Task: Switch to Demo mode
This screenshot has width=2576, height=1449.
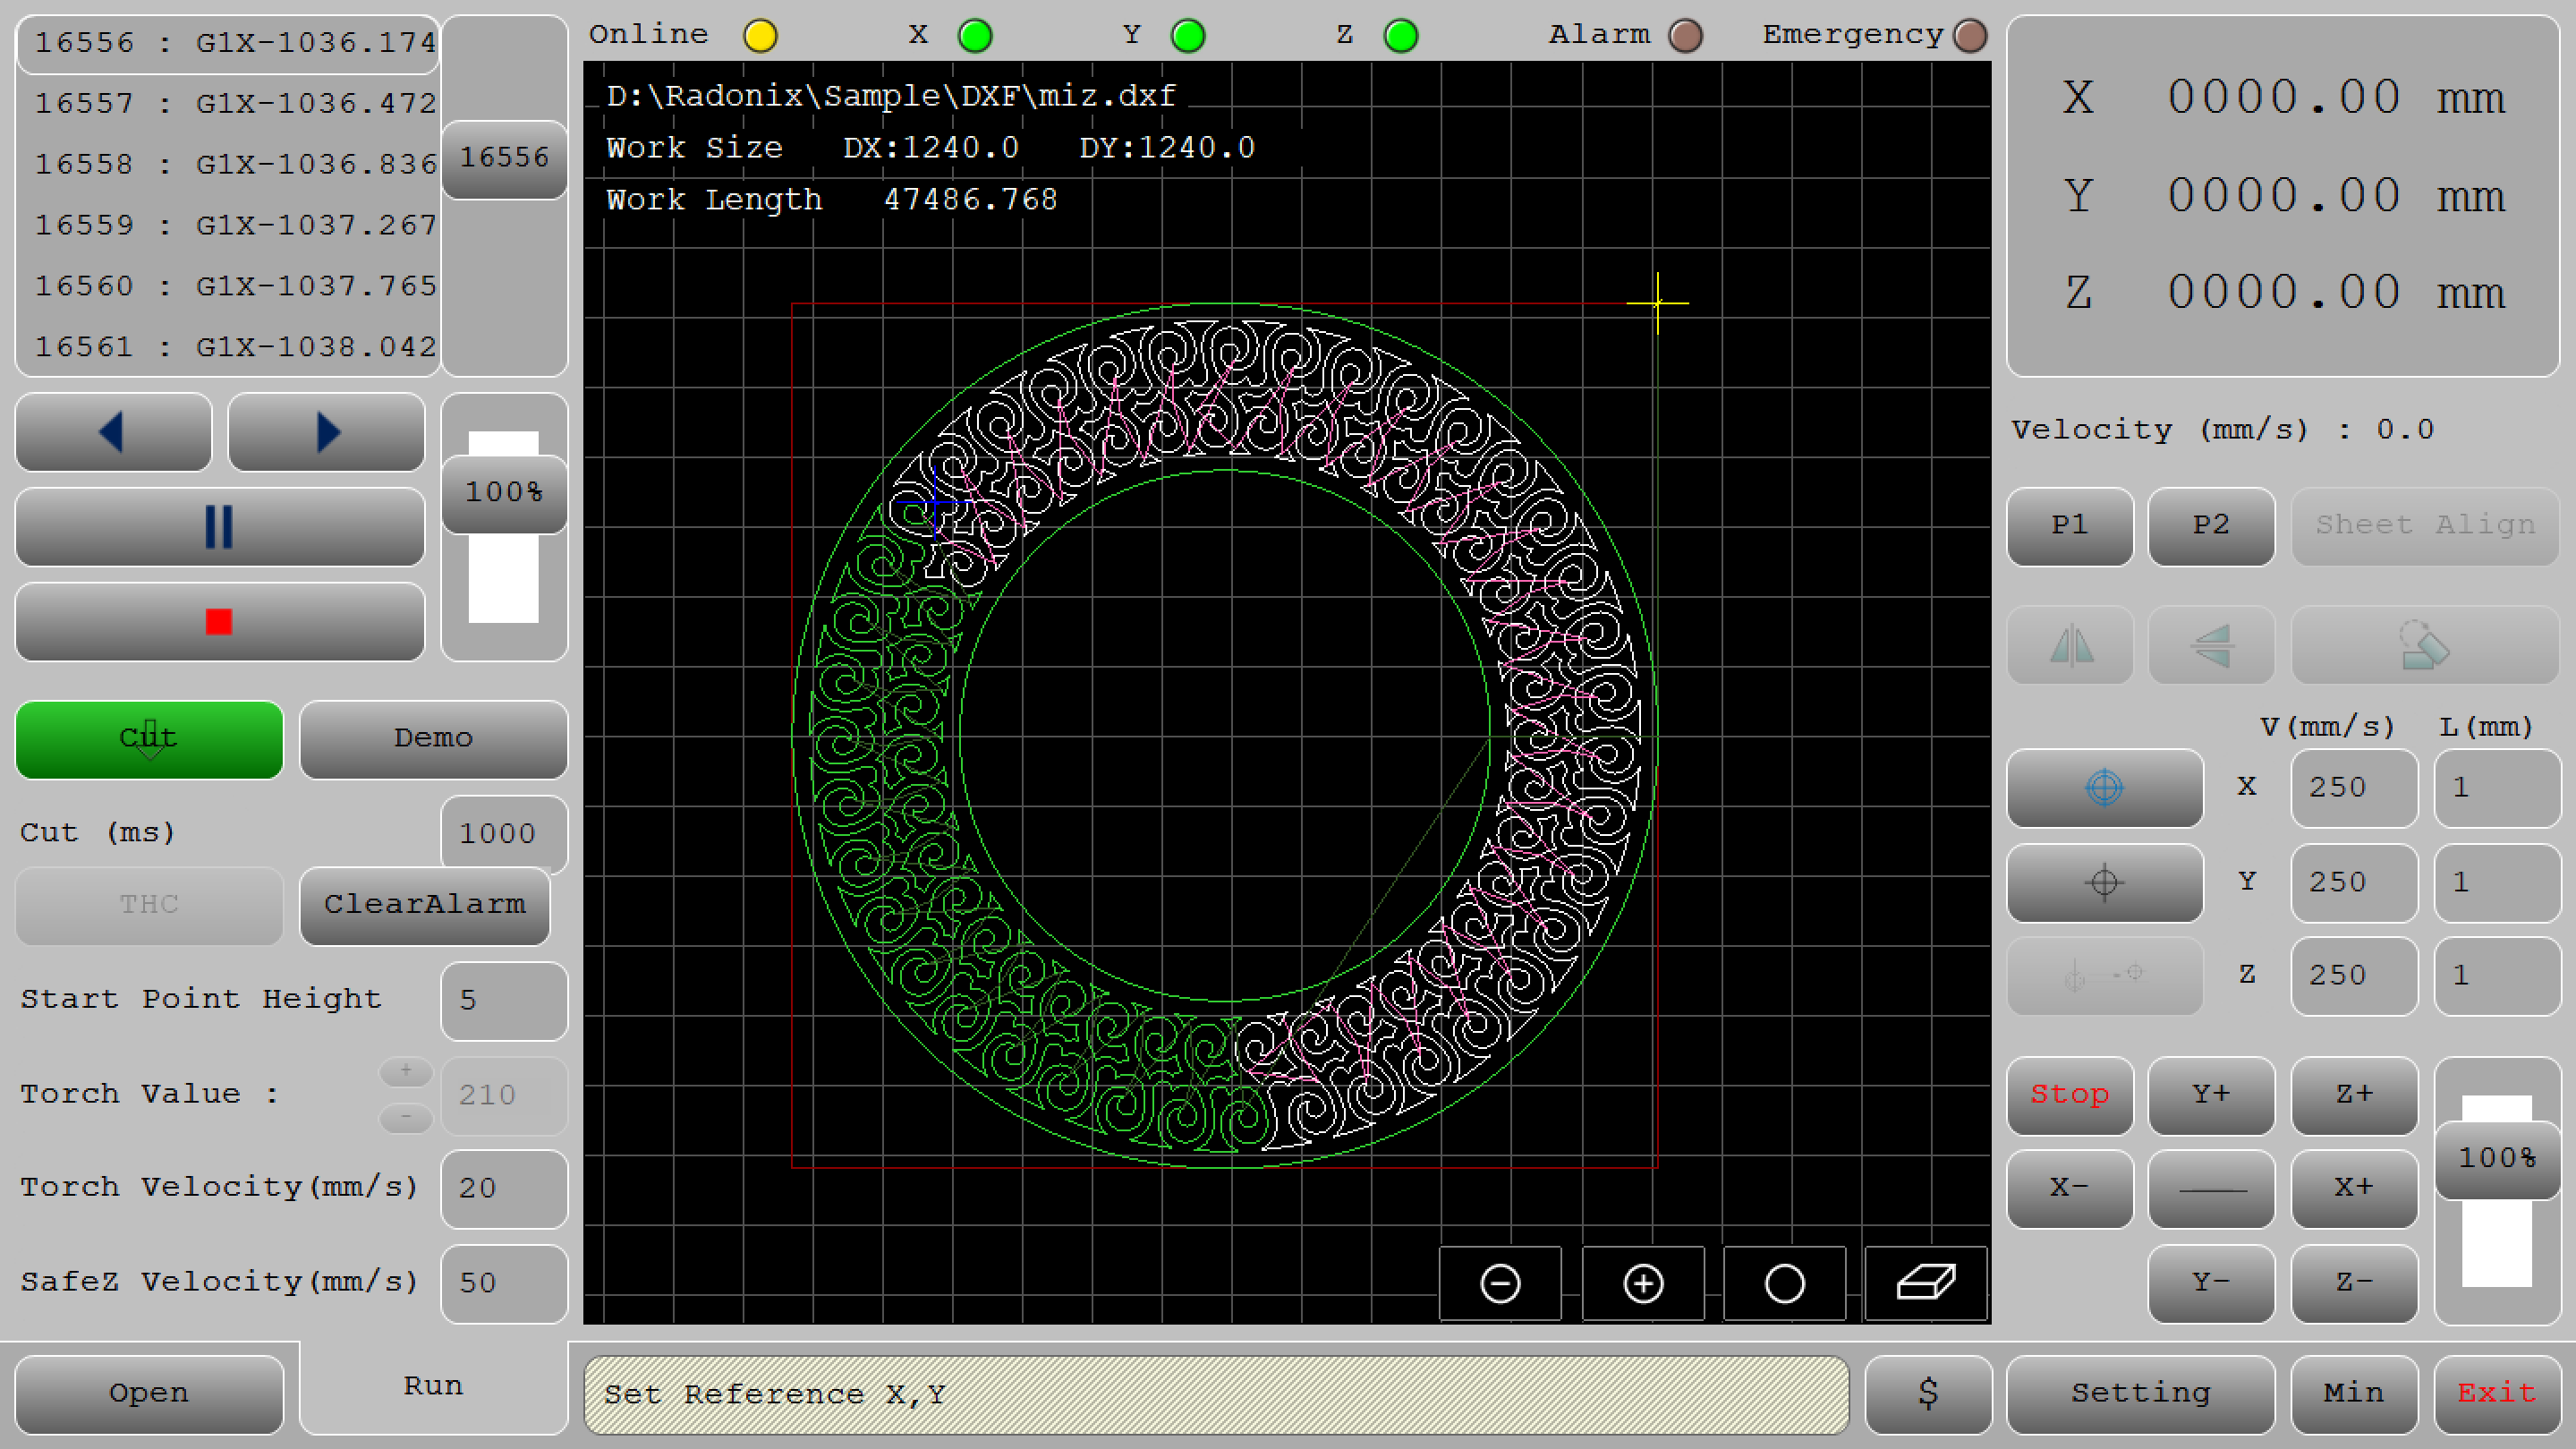Action: tap(433, 739)
